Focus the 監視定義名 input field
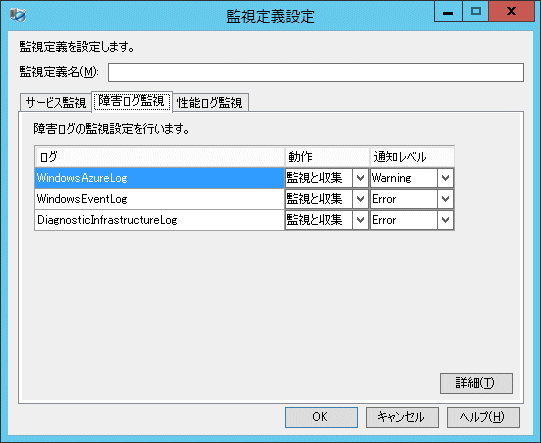Image resolution: width=541 pixels, height=443 pixels. pyautogui.click(x=316, y=72)
